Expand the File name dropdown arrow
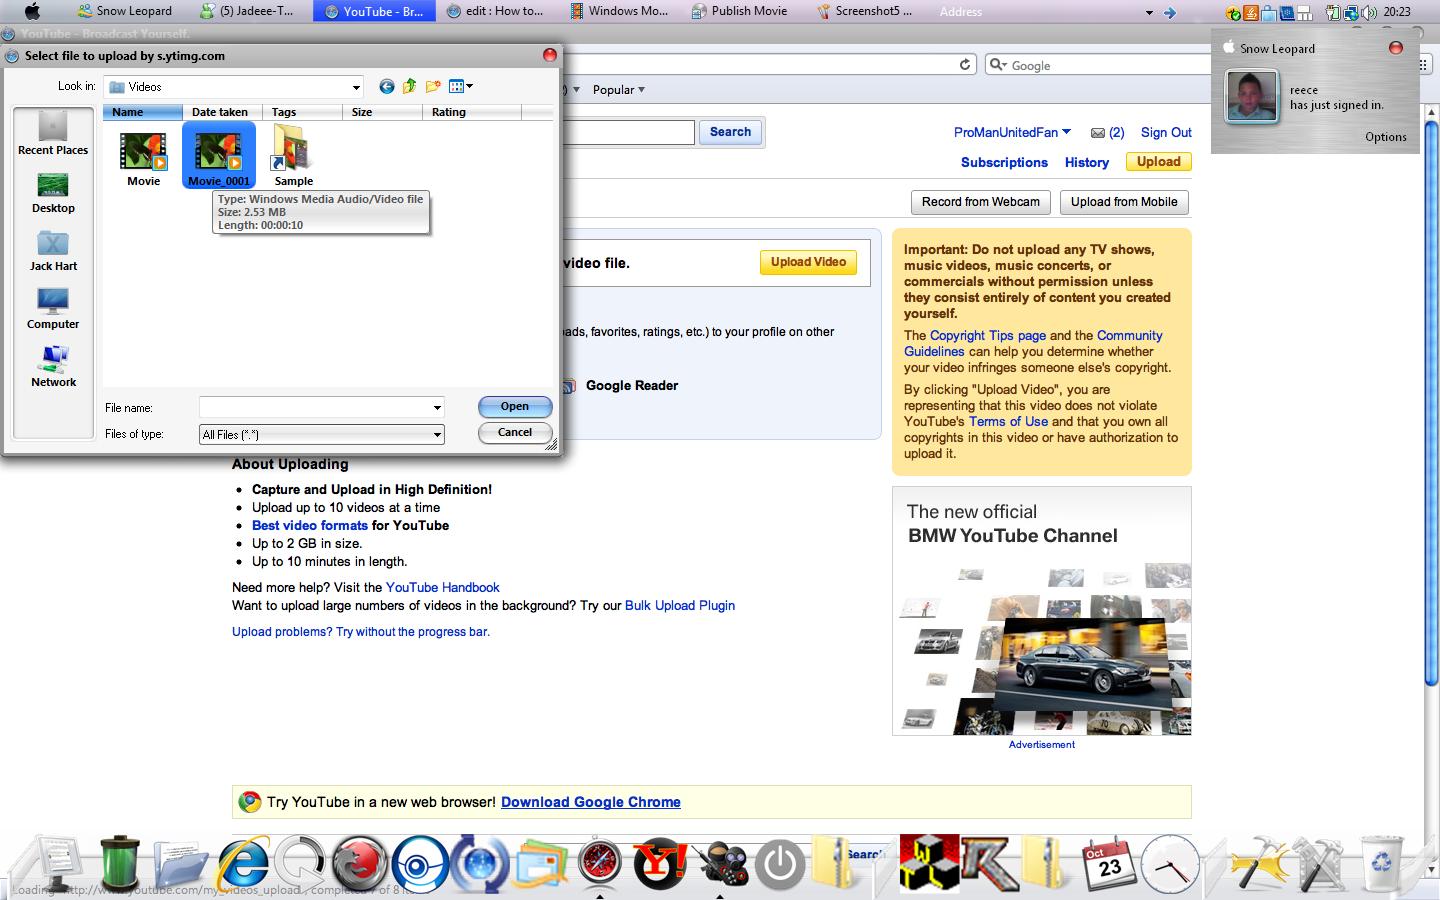Image resolution: width=1440 pixels, height=900 pixels. click(437, 408)
